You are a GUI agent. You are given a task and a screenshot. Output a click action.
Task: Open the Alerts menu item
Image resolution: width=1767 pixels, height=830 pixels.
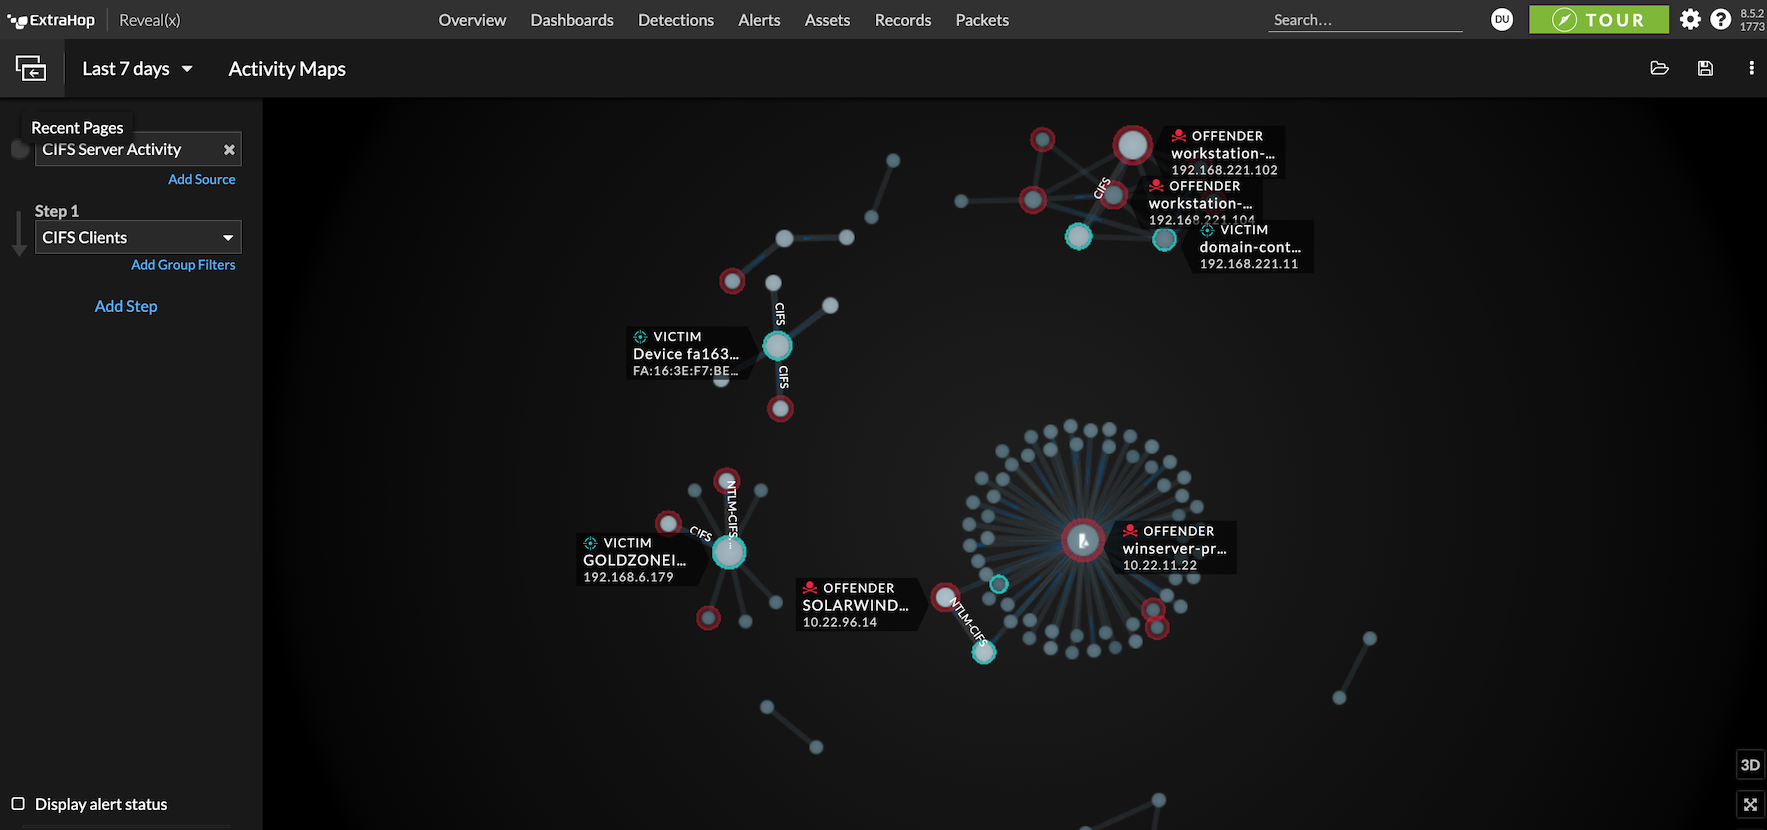pyautogui.click(x=759, y=20)
